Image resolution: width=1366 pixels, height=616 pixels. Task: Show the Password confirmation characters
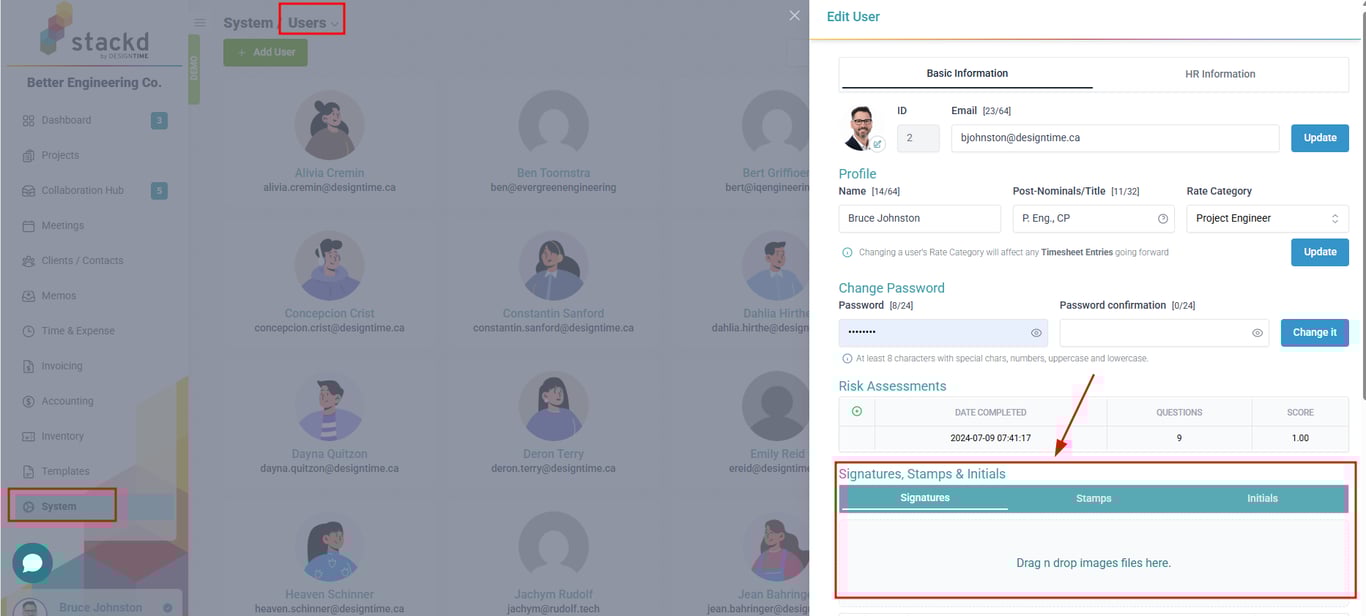pos(1257,333)
